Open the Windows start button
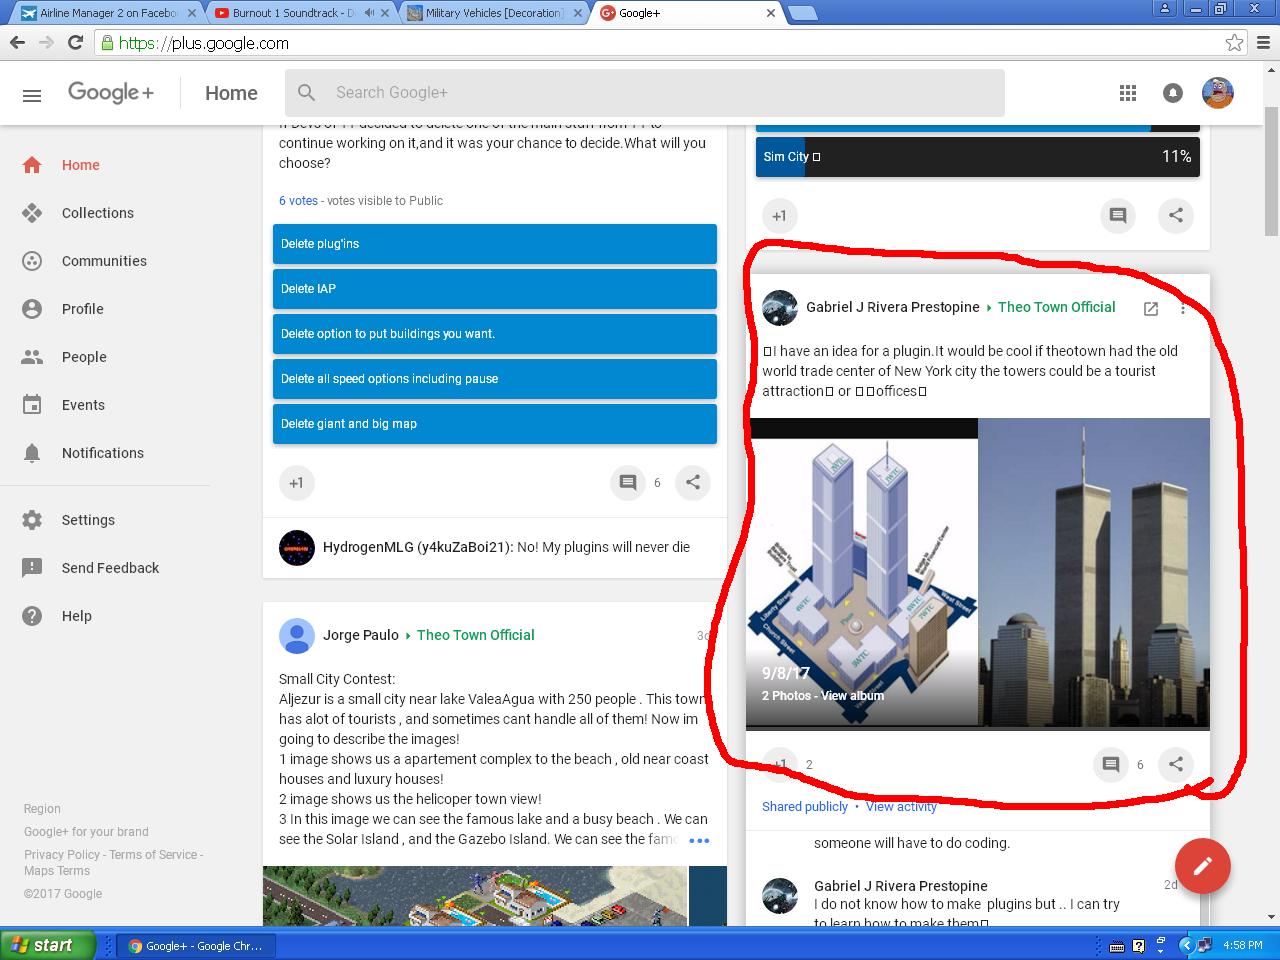The height and width of the screenshot is (960, 1280). pyautogui.click(x=49, y=945)
